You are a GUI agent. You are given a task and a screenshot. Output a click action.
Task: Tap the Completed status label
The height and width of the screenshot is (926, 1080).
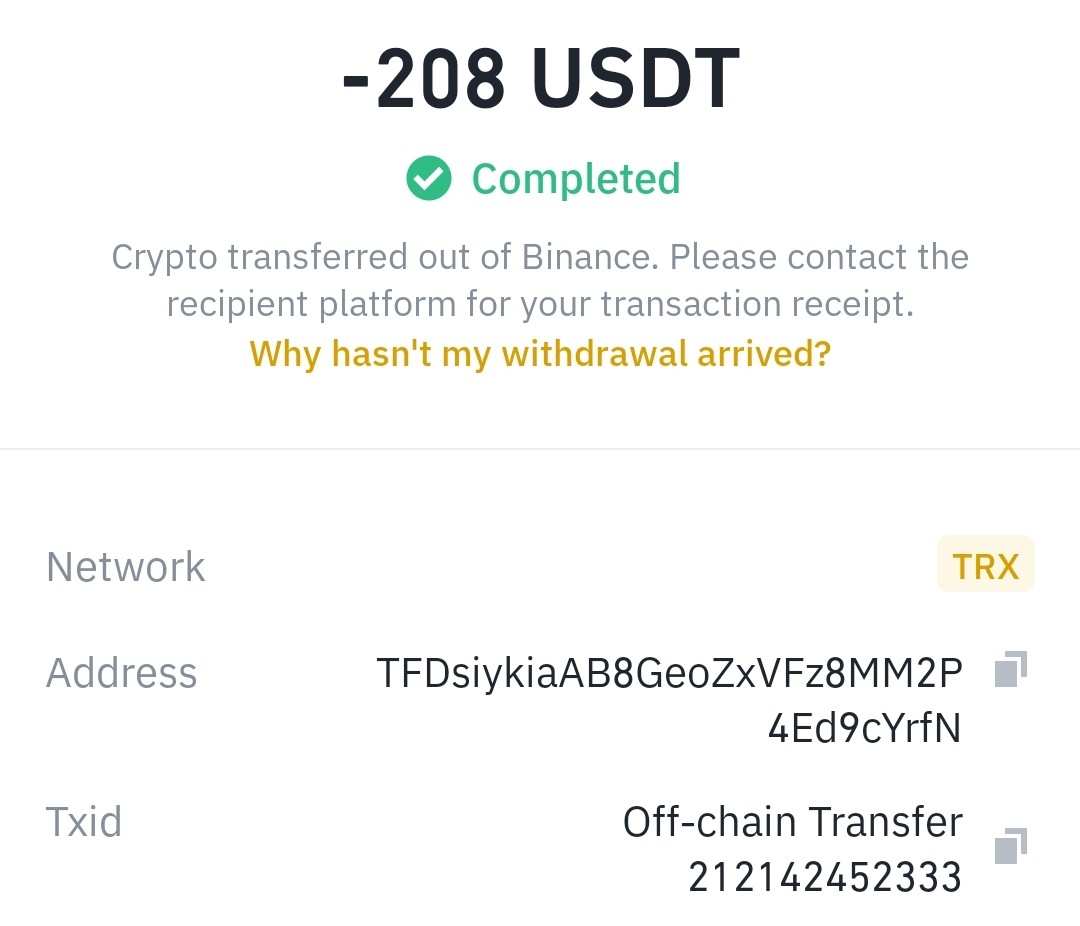[576, 179]
